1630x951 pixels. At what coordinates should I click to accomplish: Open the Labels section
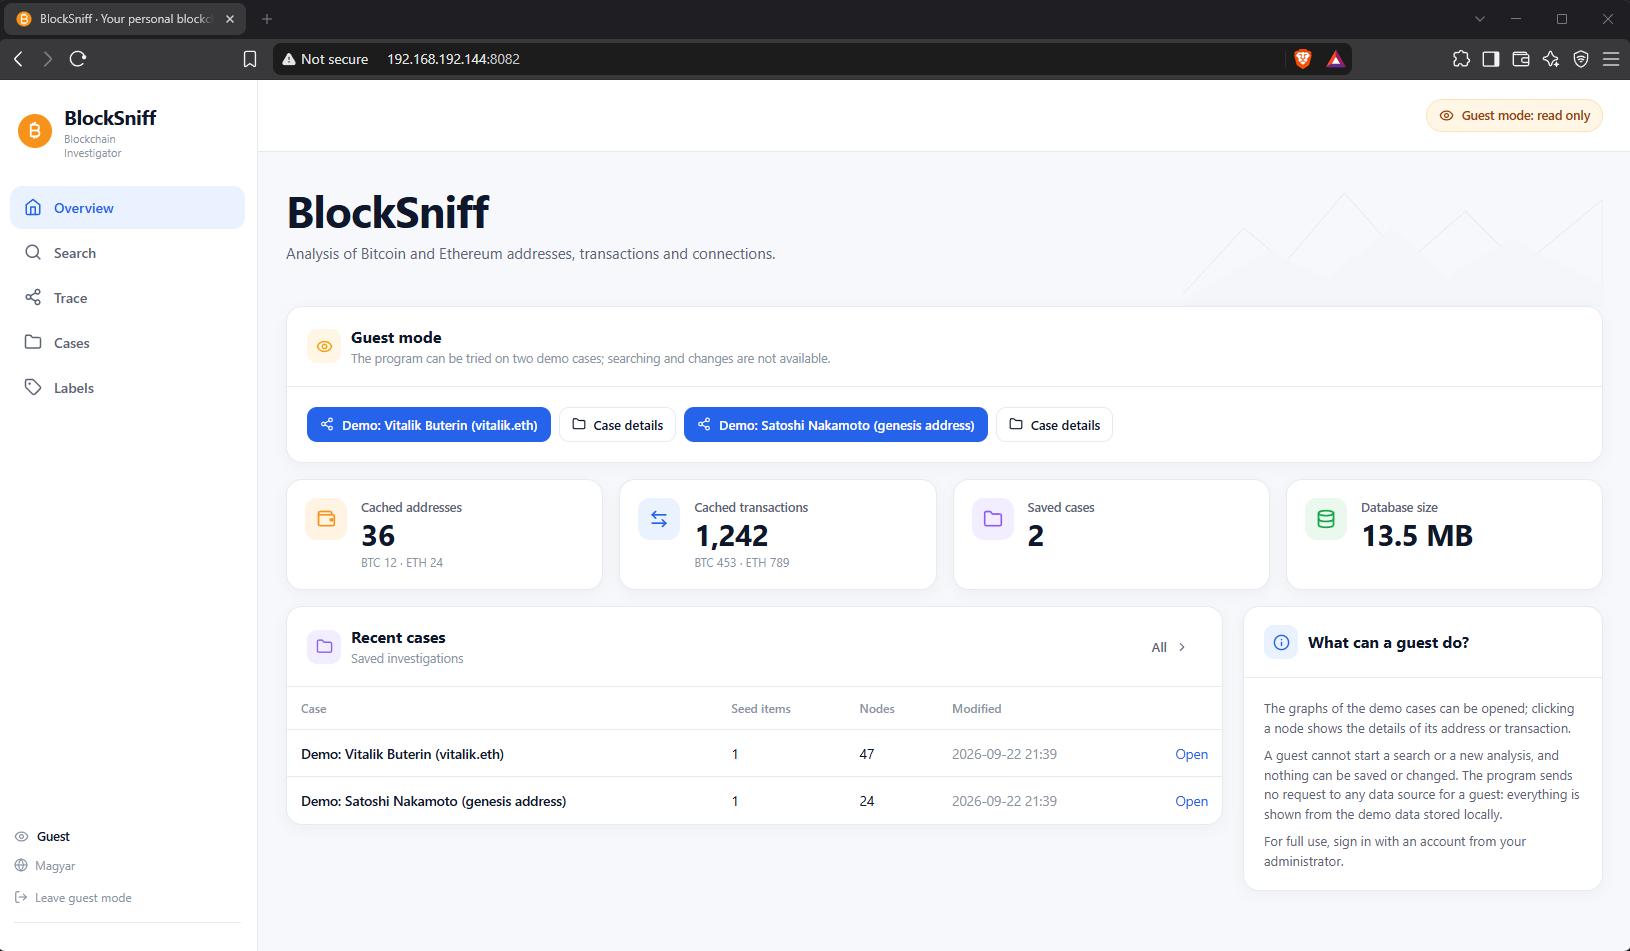(127, 388)
